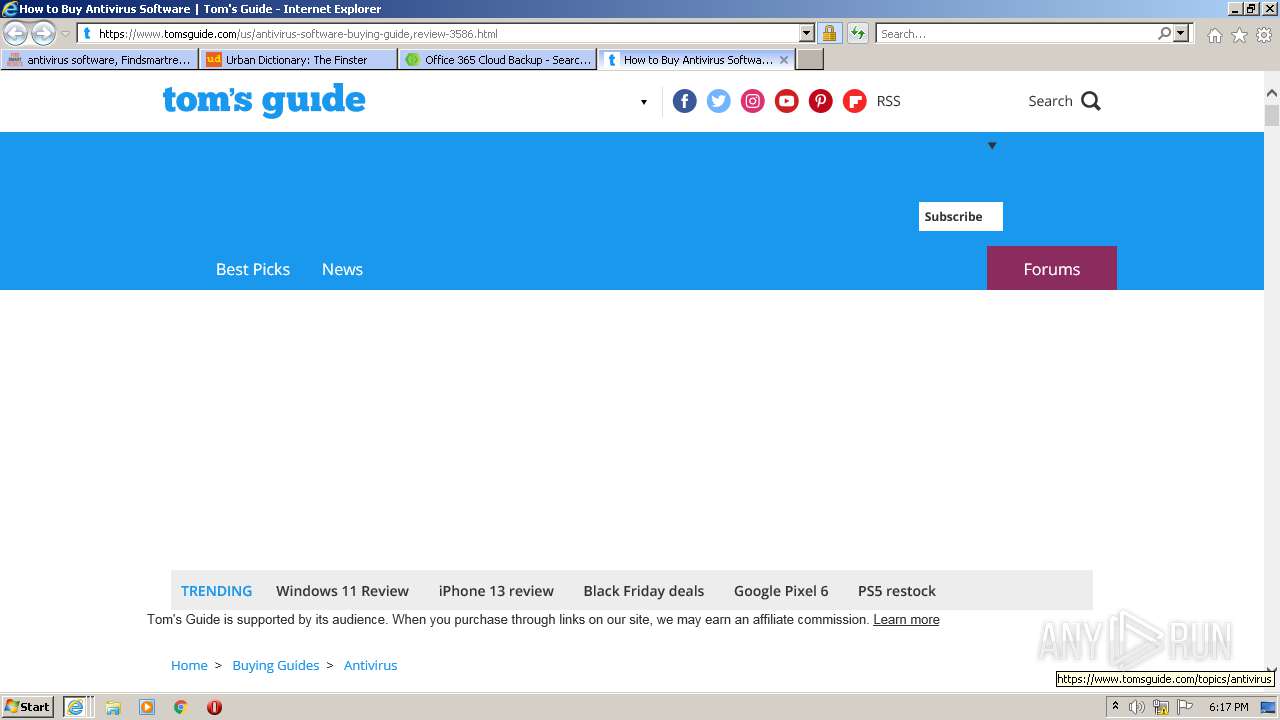
Task: Open the Windows Explorer folder taskbar icon
Action: click(x=113, y=707)
